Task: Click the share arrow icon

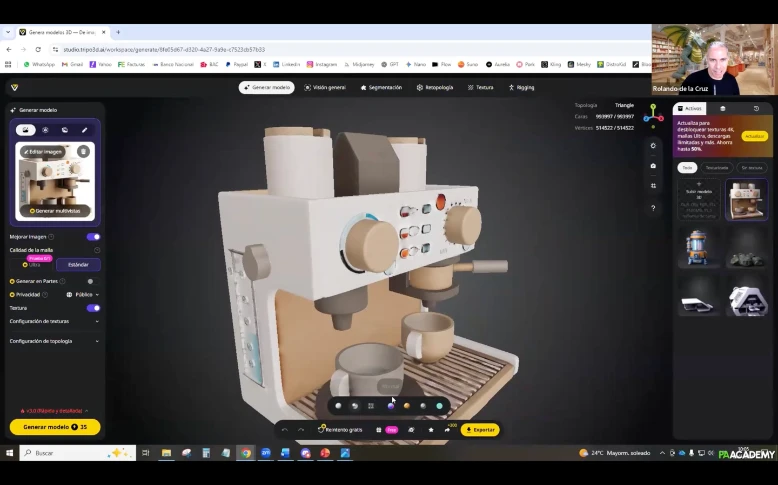Action: [447, 429]
